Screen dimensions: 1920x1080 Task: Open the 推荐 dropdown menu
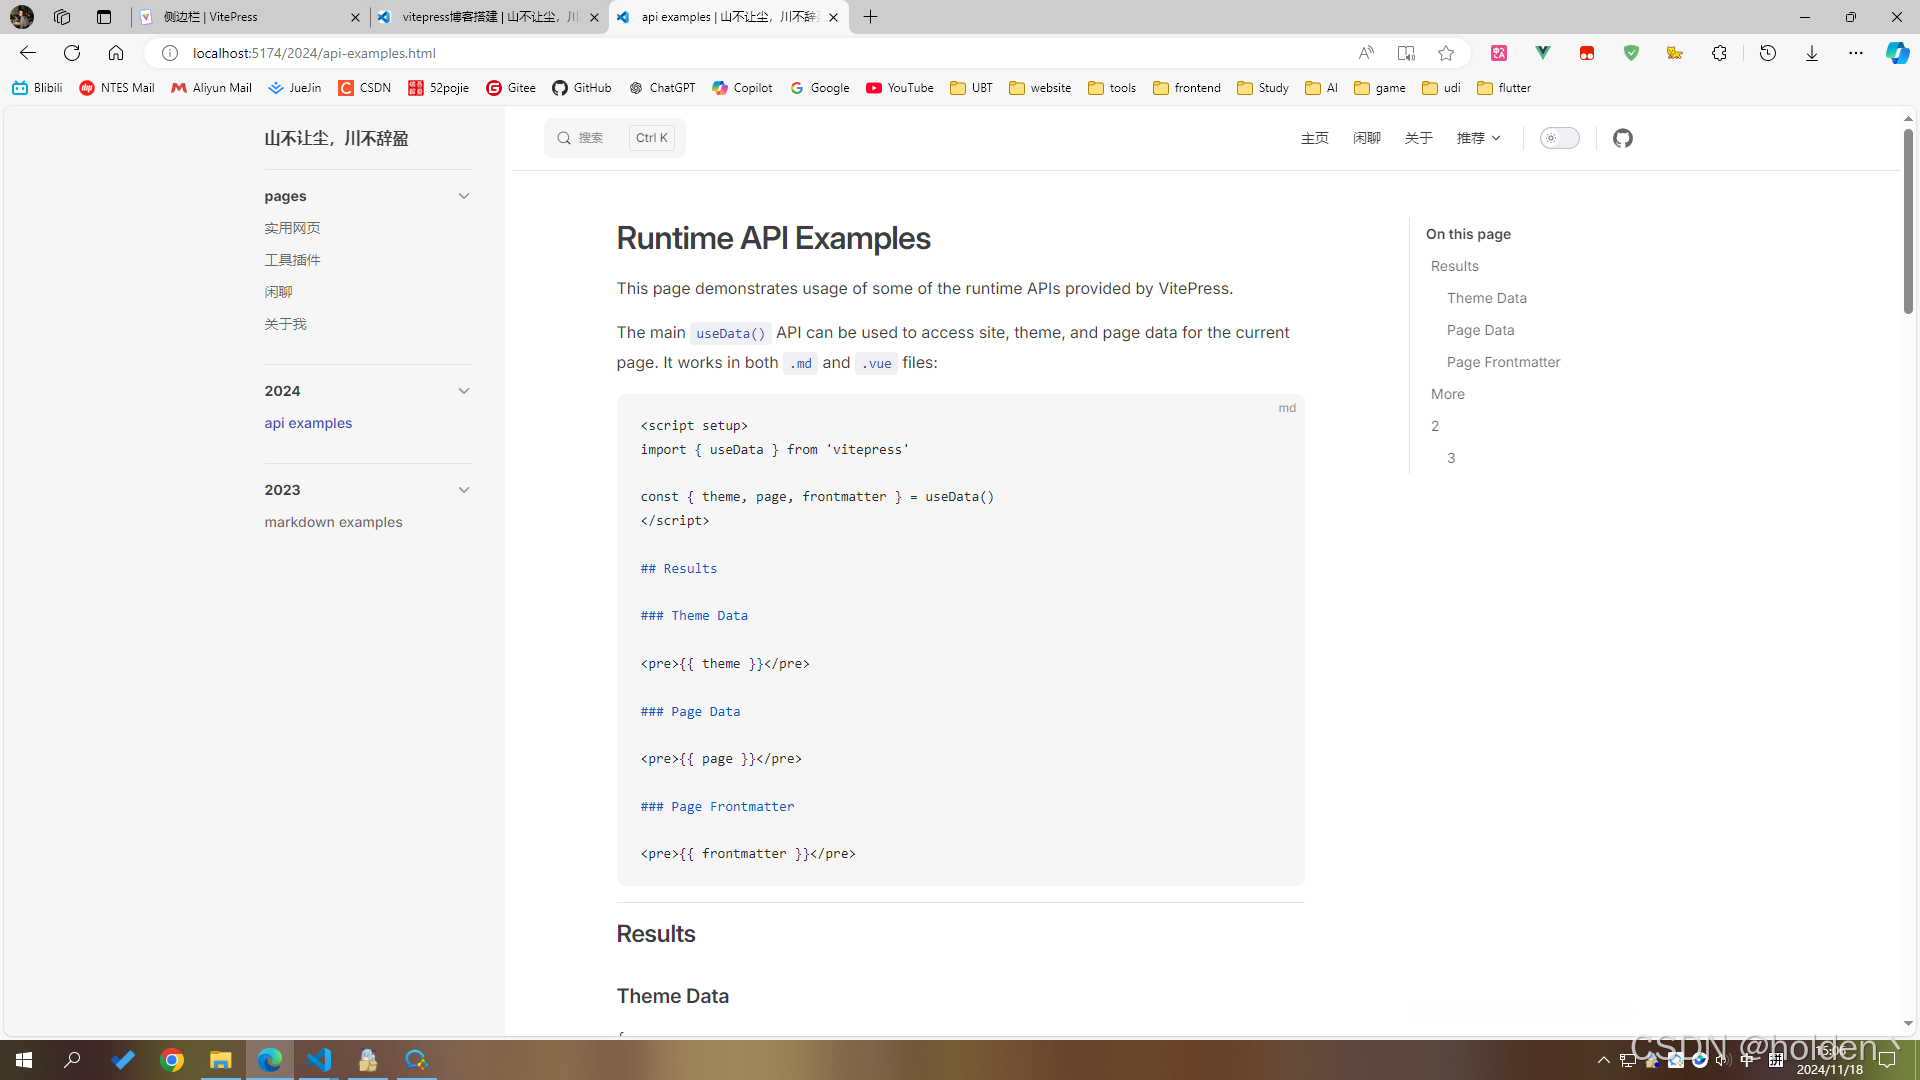pos(1478,138)
